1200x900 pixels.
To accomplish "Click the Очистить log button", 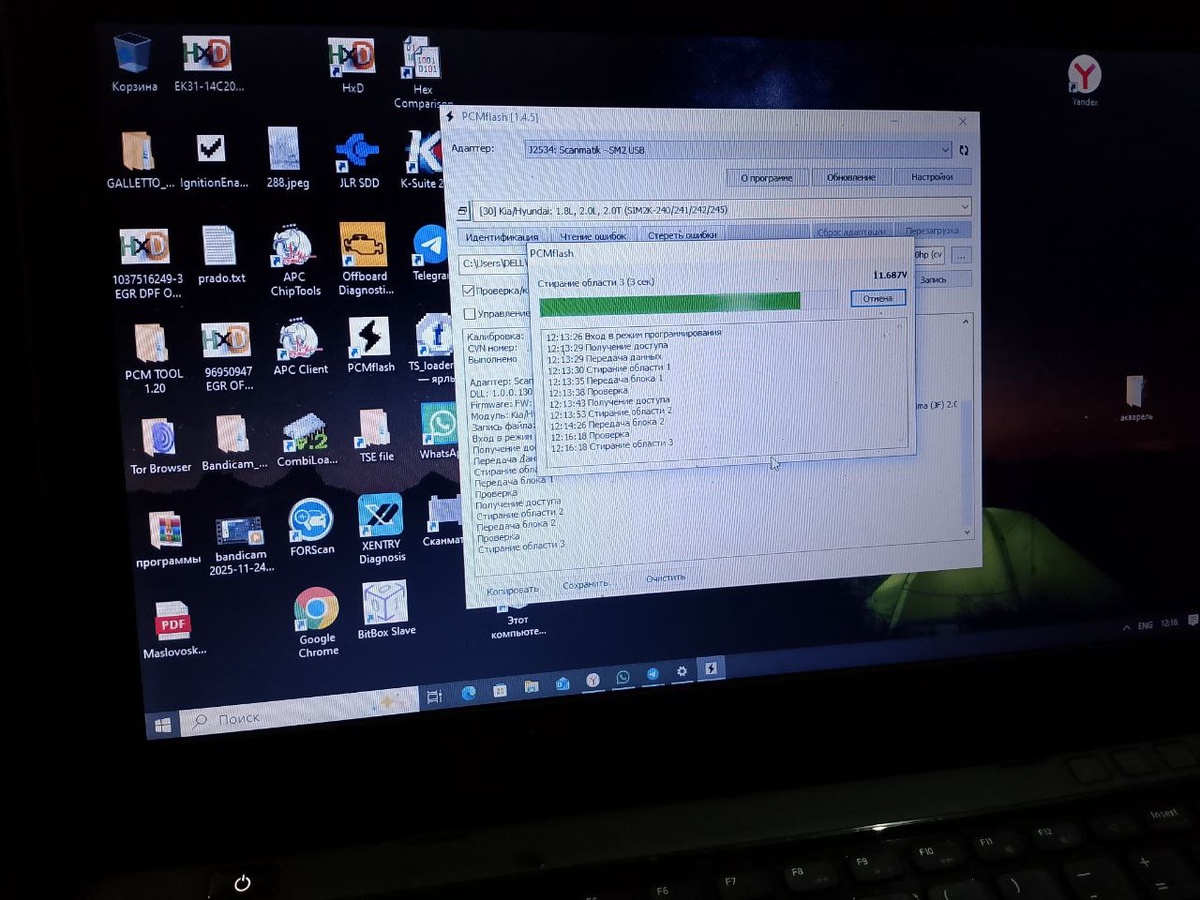I will point(665,578).
